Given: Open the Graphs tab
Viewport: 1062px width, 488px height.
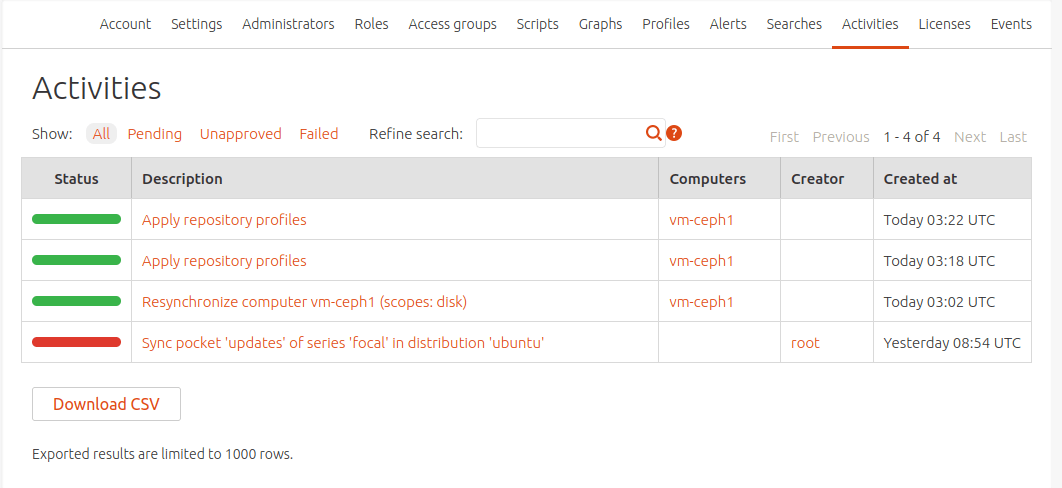Looking at the screenshot, I should coord(600,24).
